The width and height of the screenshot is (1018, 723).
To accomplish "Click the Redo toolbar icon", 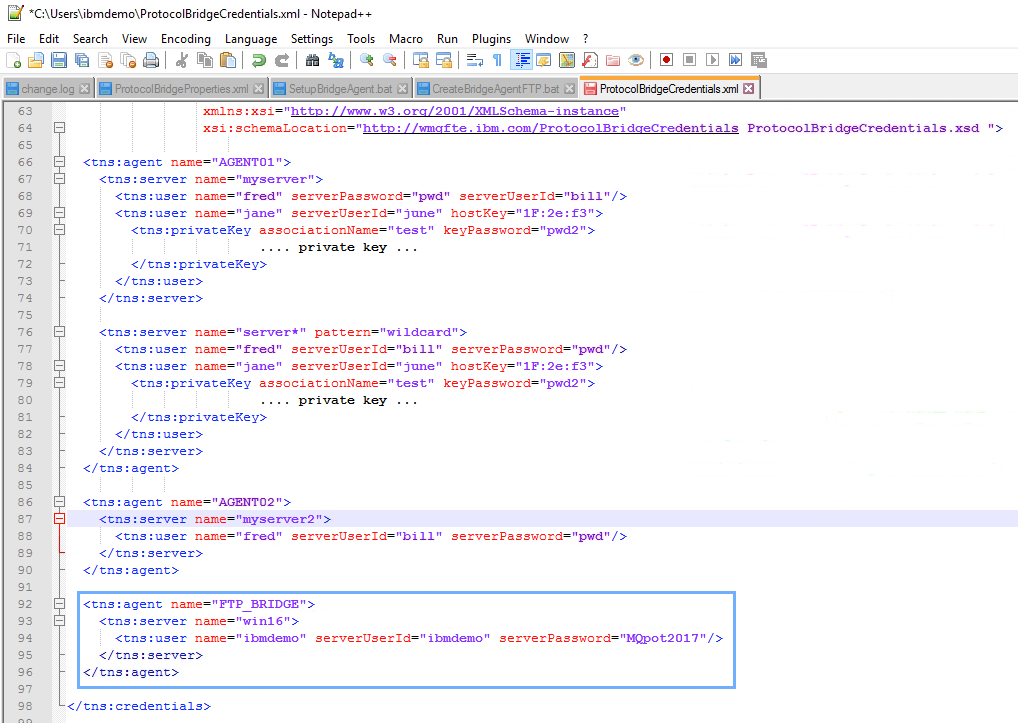I will (282, 60).
